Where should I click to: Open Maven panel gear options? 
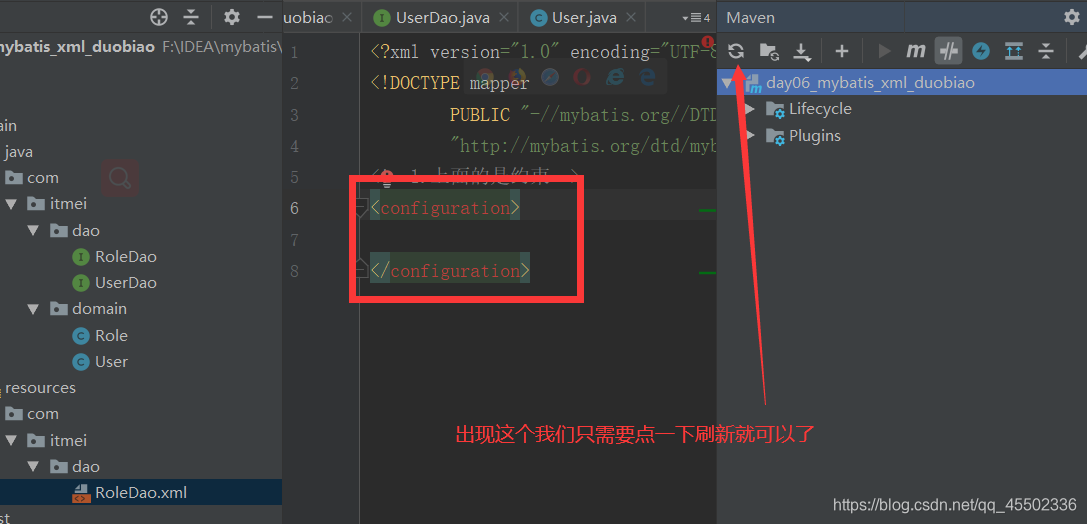[x=1072, y=17]
